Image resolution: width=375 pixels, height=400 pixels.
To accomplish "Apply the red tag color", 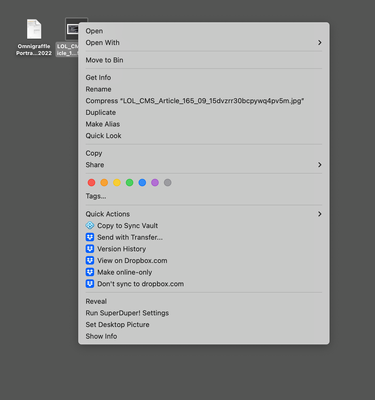I will tap(91, 183).
